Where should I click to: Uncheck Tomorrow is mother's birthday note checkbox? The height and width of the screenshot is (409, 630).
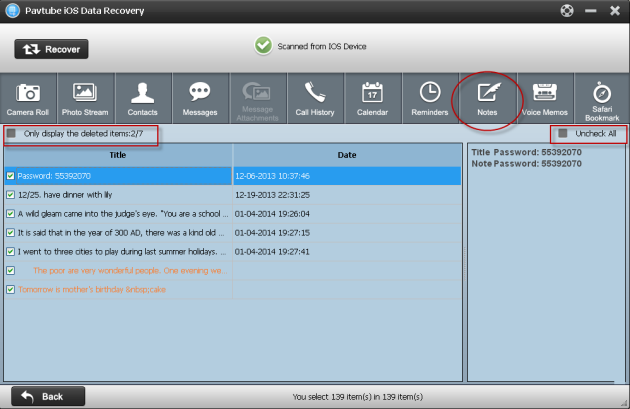[x=10, y=289]
